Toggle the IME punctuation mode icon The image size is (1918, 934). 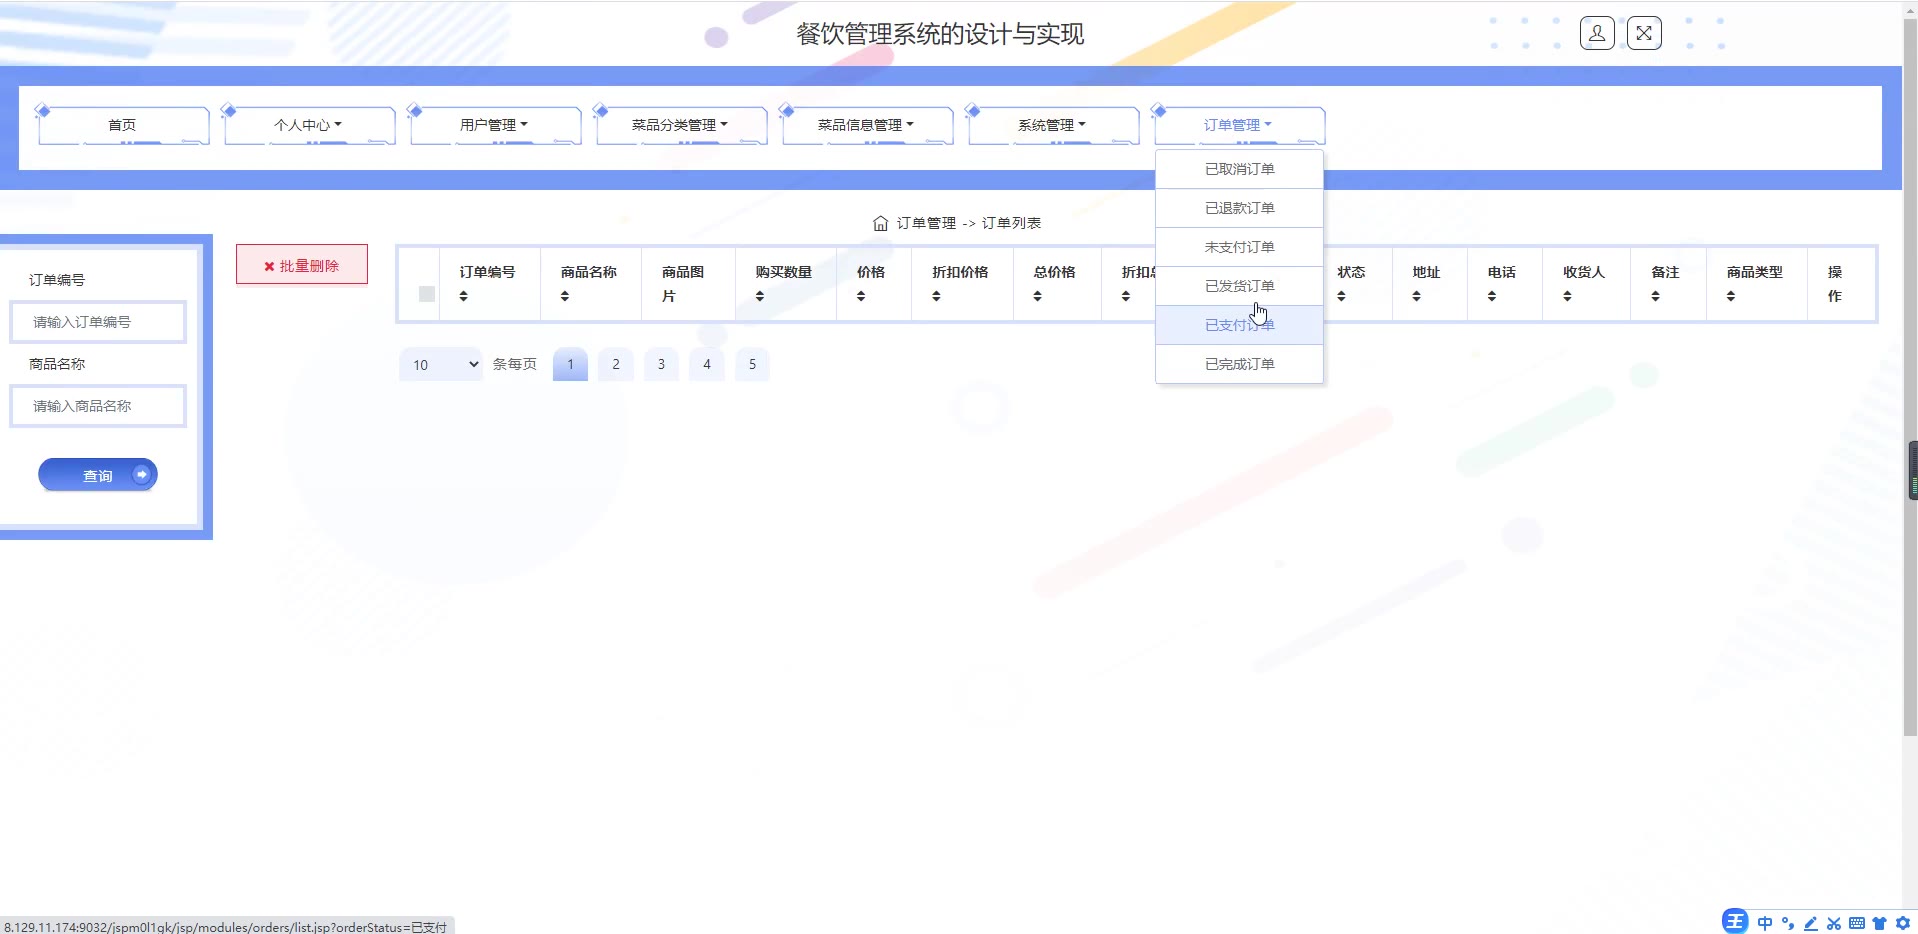1788,923
